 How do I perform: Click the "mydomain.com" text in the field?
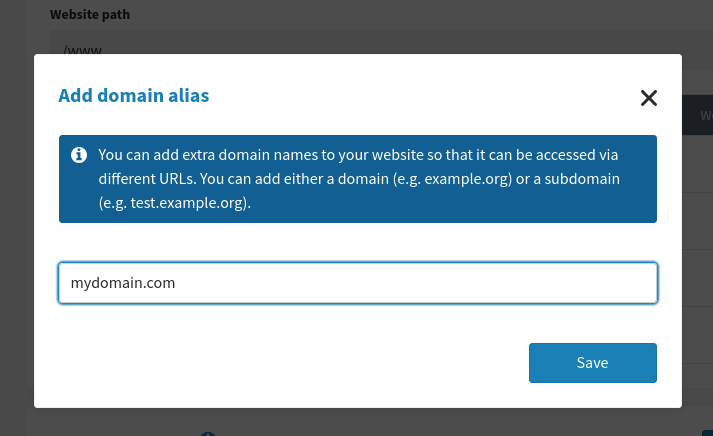[x=122, y=283]
